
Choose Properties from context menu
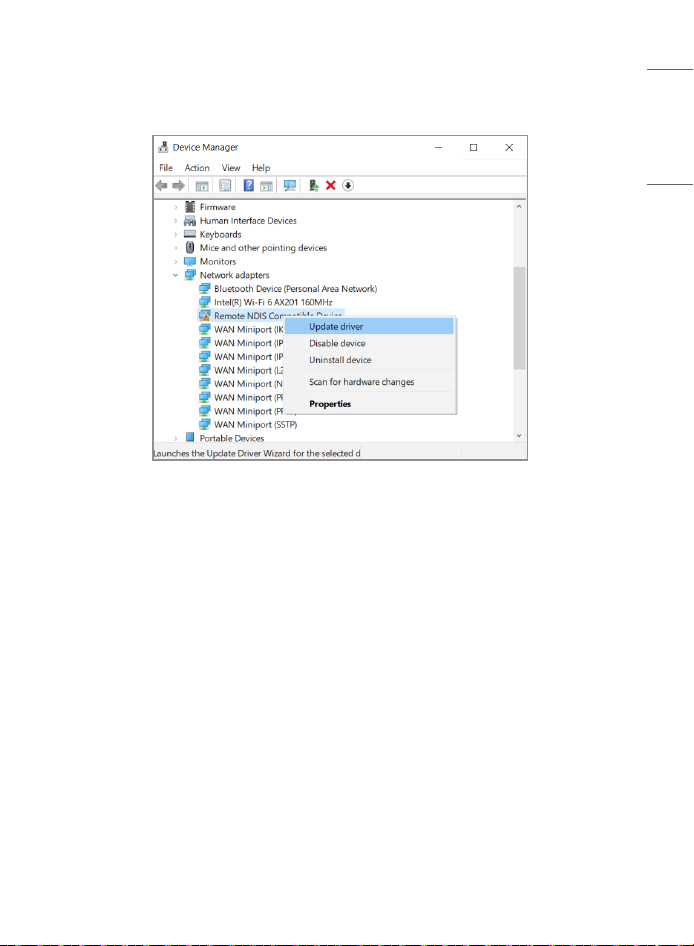(x=369, y=404)
